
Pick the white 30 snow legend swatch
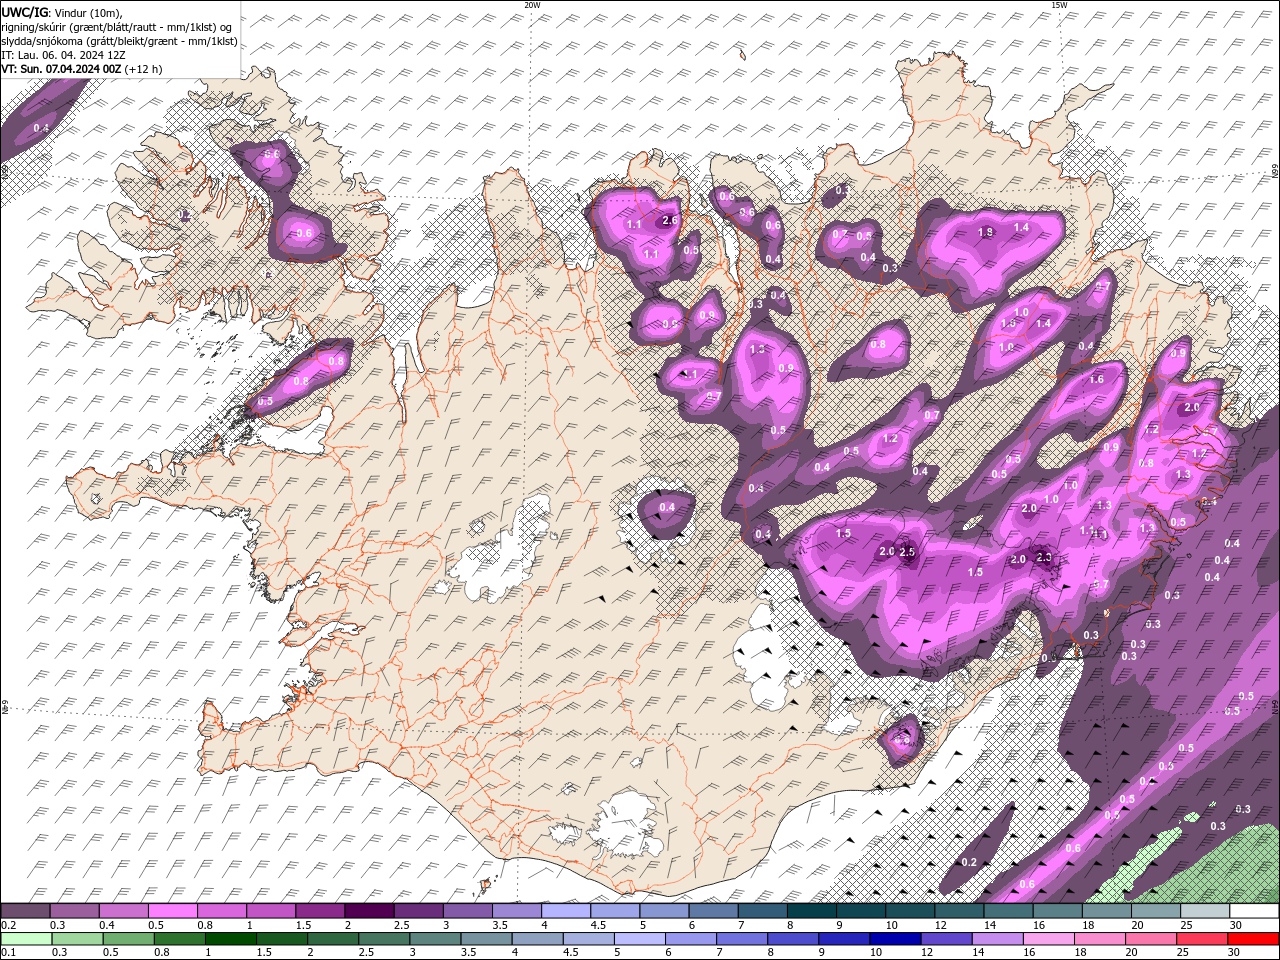point(1254,911)
